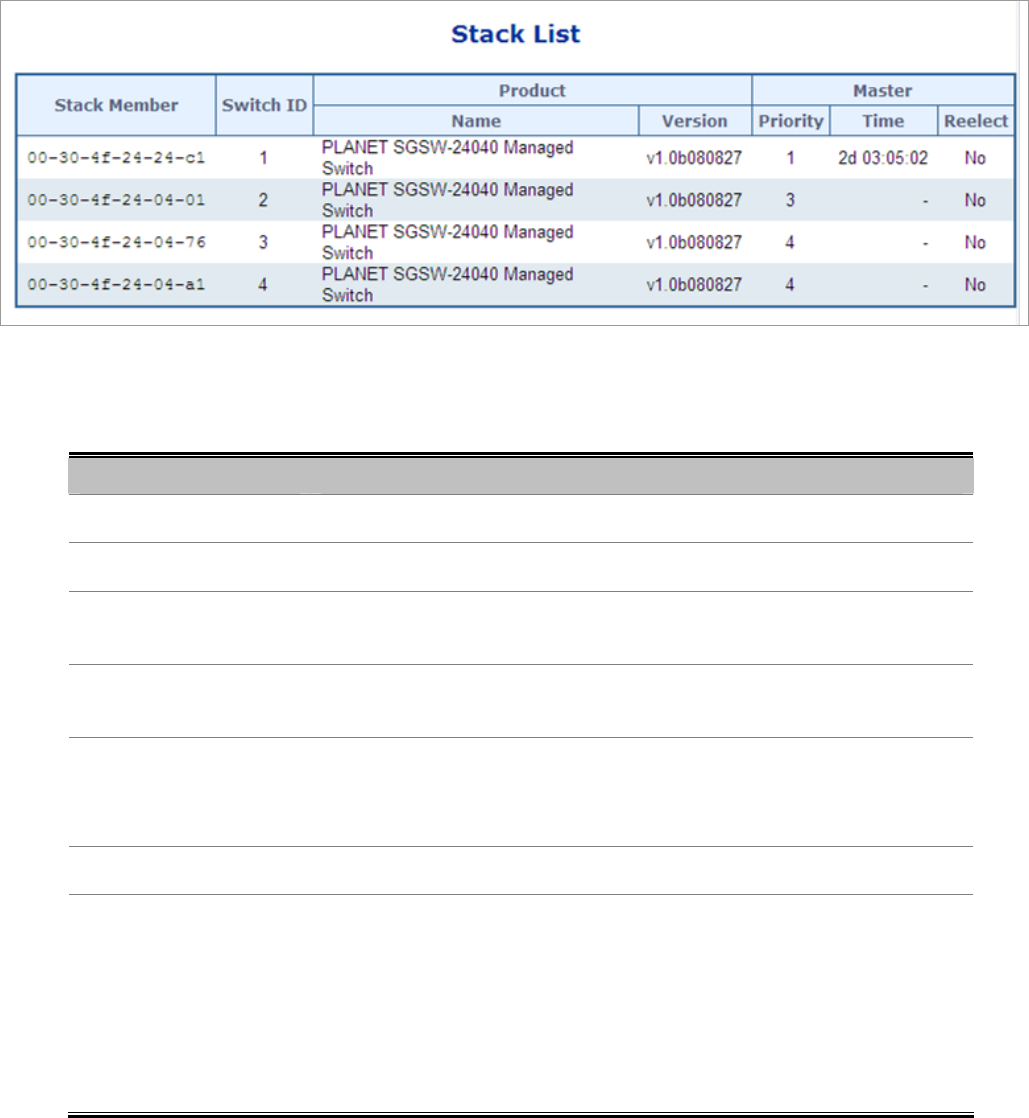
Task: Click priority value 3 in second row
Action: click(x=790, y=200)
